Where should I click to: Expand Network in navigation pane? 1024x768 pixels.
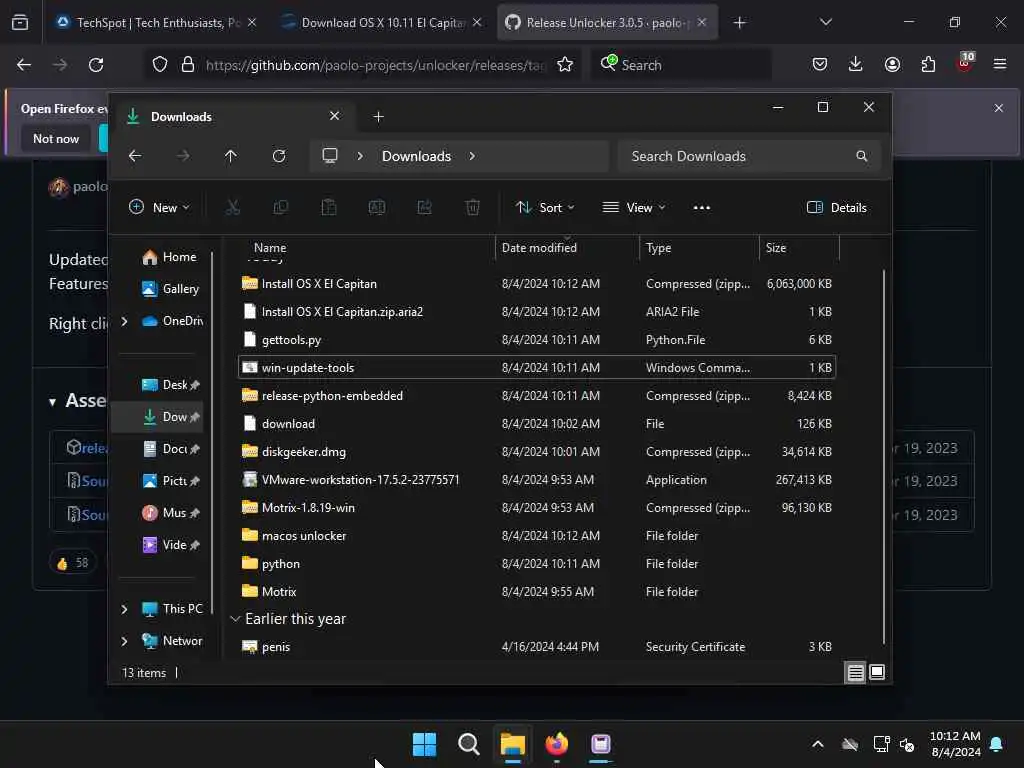[x=125, y=641]
